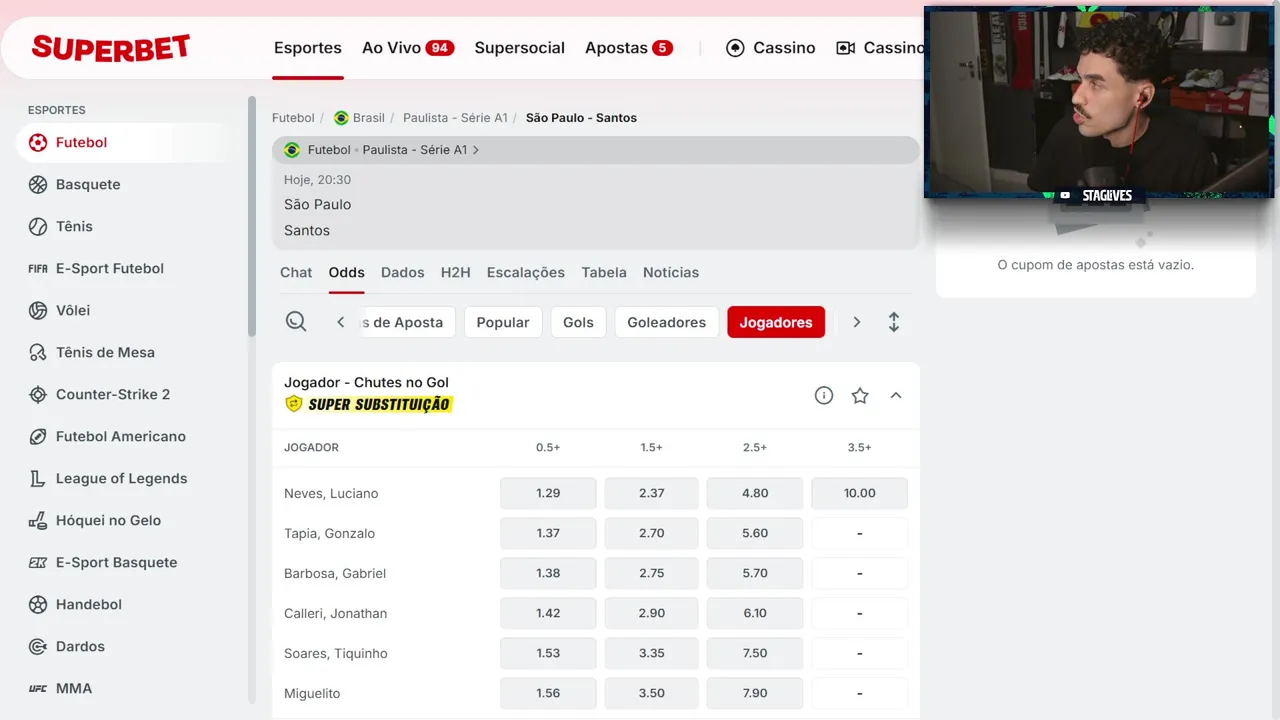Switch to the H2H tab
The height and width of the screenshot is (720, 1280).
[456, 272]
